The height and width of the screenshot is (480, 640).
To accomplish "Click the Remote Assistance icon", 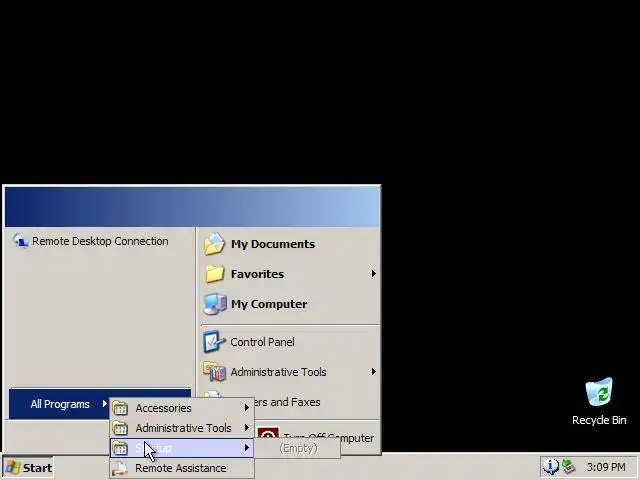I will pyautogui.click(x=120, y=468).
